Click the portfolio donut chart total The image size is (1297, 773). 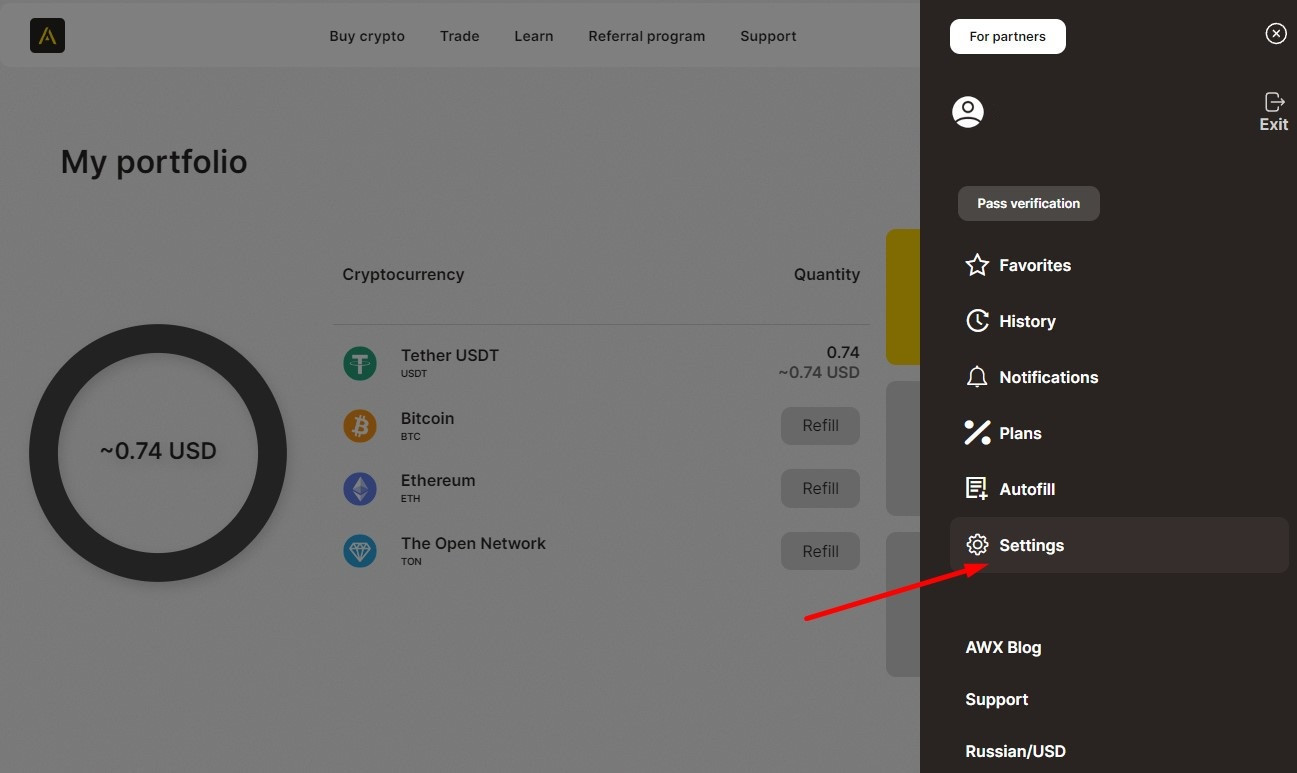tap(158, 451)
